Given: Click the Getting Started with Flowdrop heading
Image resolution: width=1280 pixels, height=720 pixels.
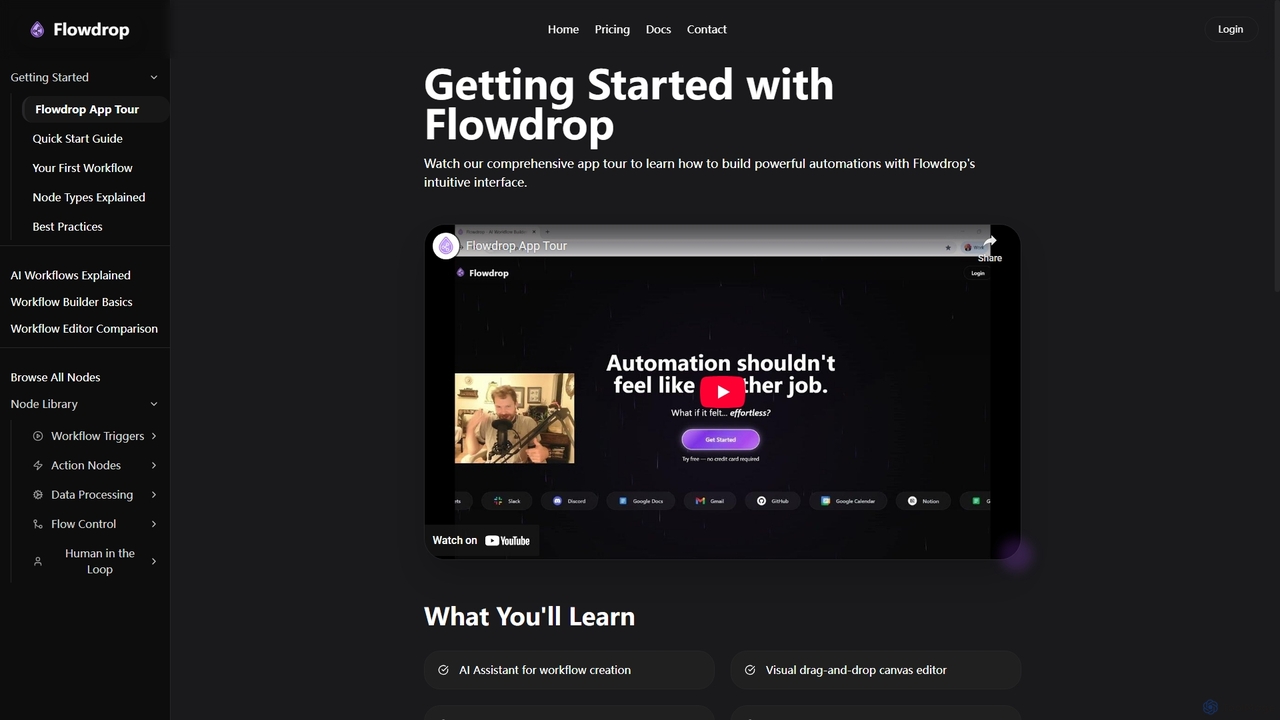Looking at the screenshot, I should click(629, 104).
